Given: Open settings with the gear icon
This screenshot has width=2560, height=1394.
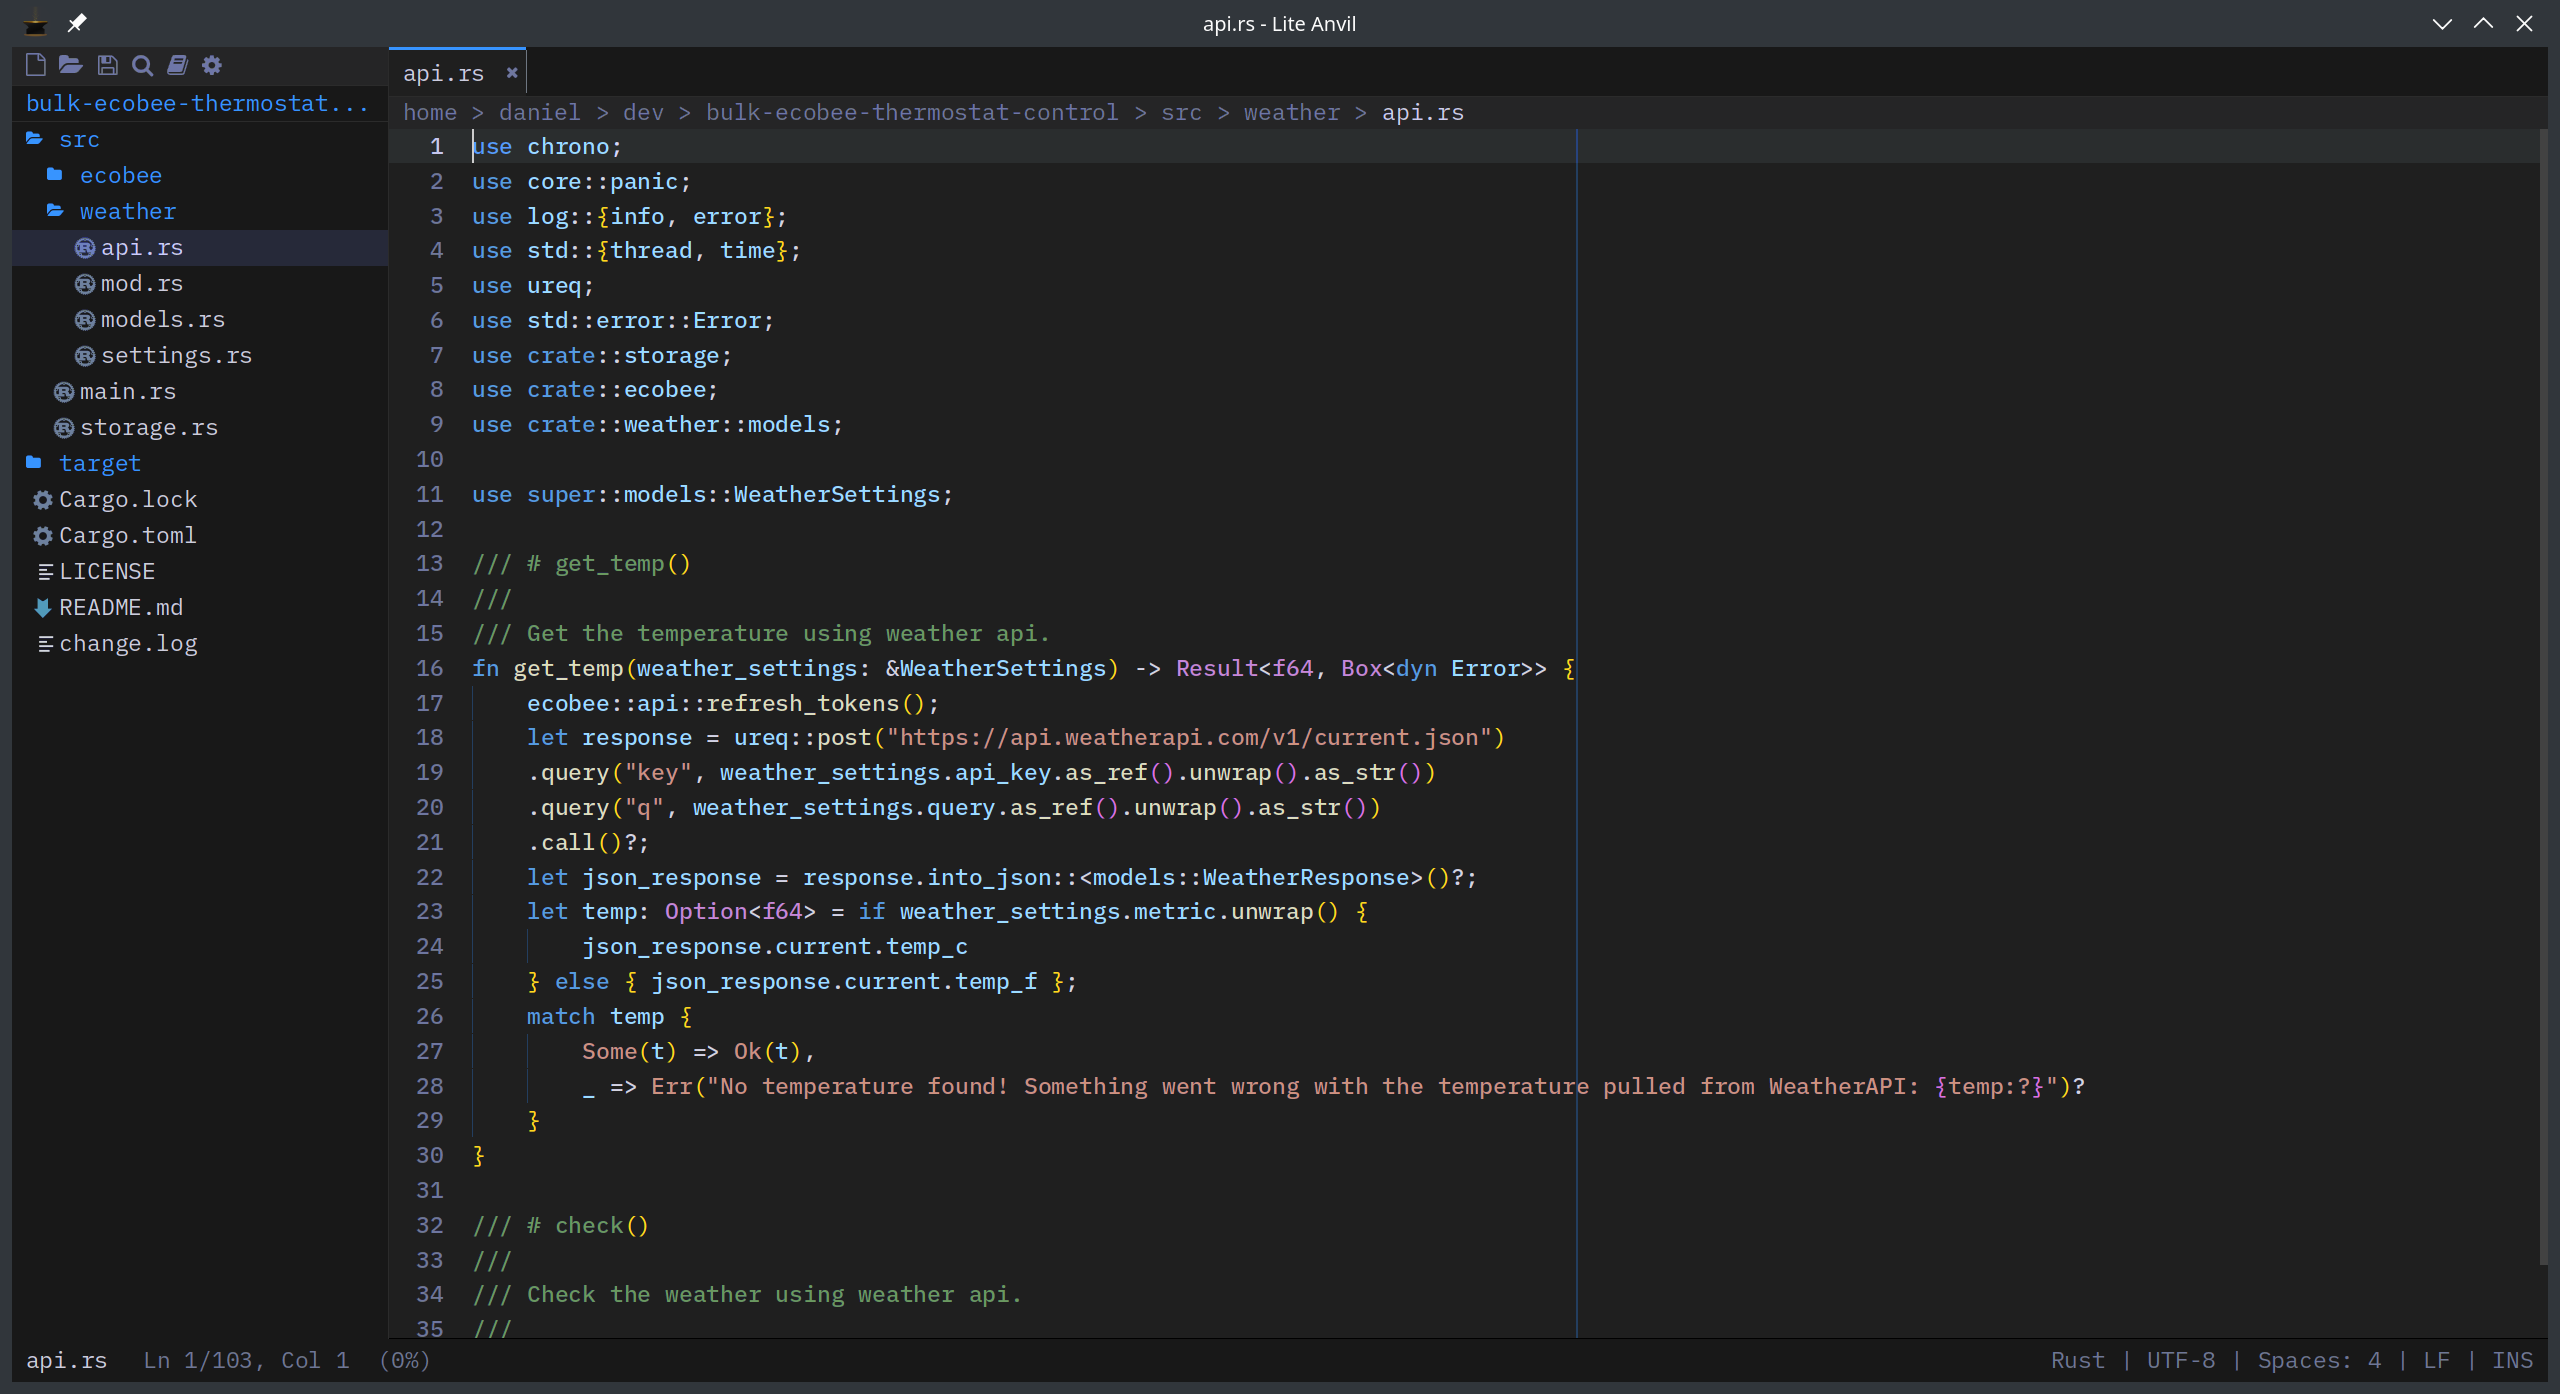Looking at the screenshot, I should tap(212, 66).
